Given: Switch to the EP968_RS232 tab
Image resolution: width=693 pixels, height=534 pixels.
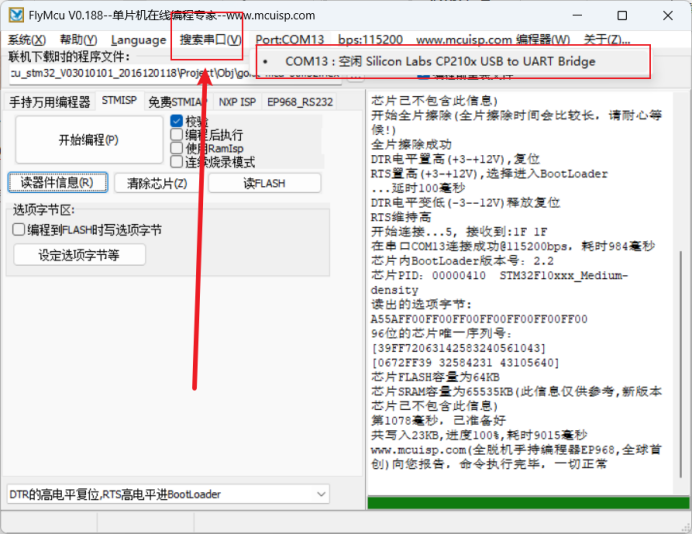Looking at the screenshot, I should [300, 102].
